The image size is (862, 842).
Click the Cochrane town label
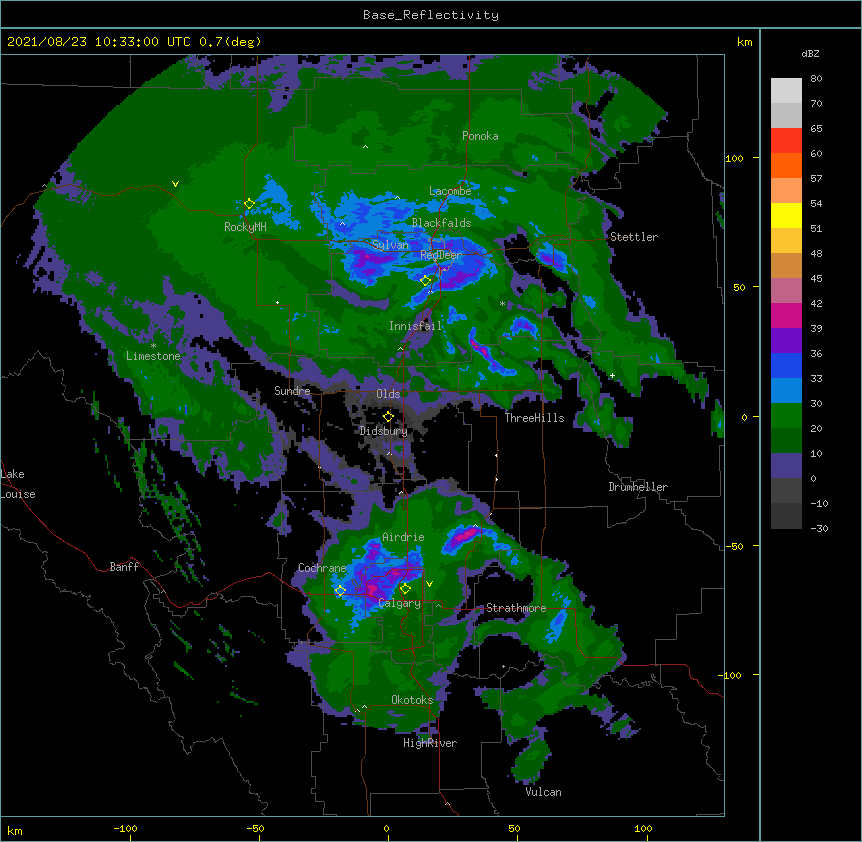(x=322, y=568)
